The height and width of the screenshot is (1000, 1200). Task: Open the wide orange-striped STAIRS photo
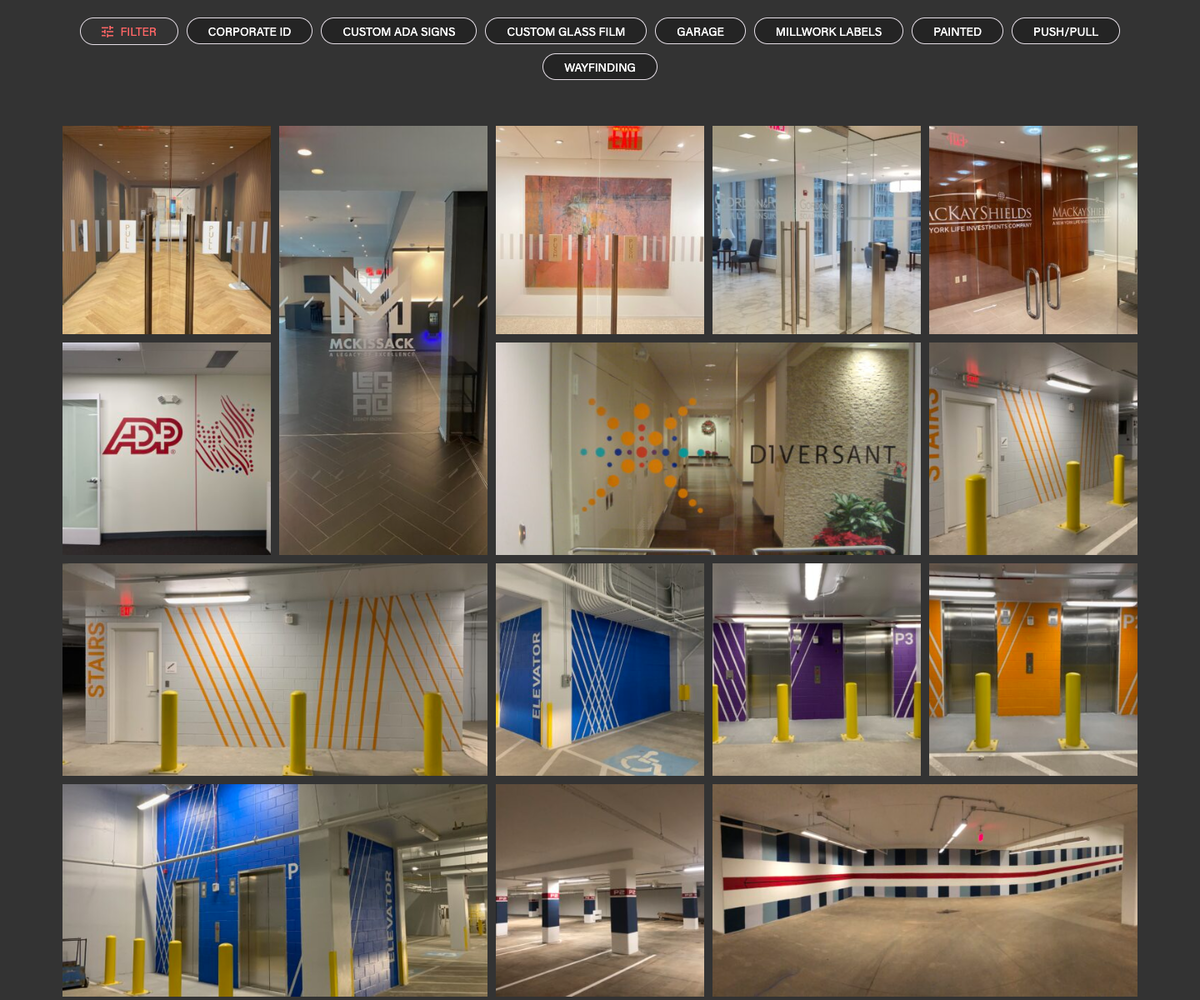(275, 670)
